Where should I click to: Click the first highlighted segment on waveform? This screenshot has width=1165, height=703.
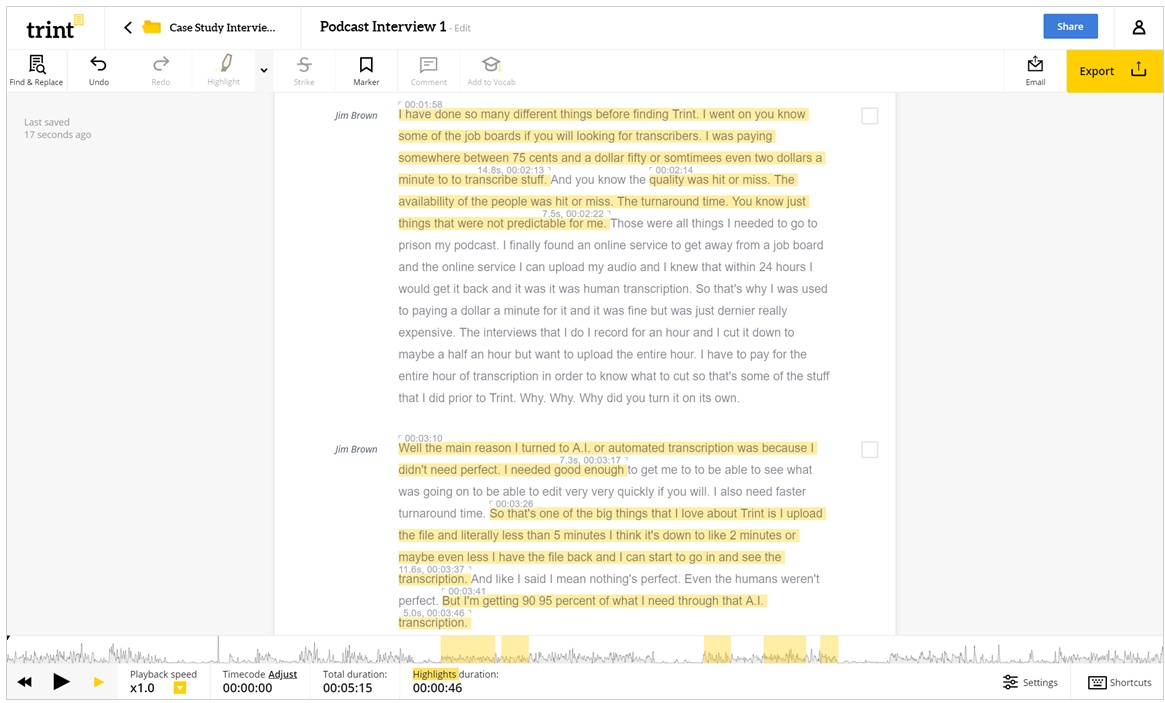click(x=467, y=649)
